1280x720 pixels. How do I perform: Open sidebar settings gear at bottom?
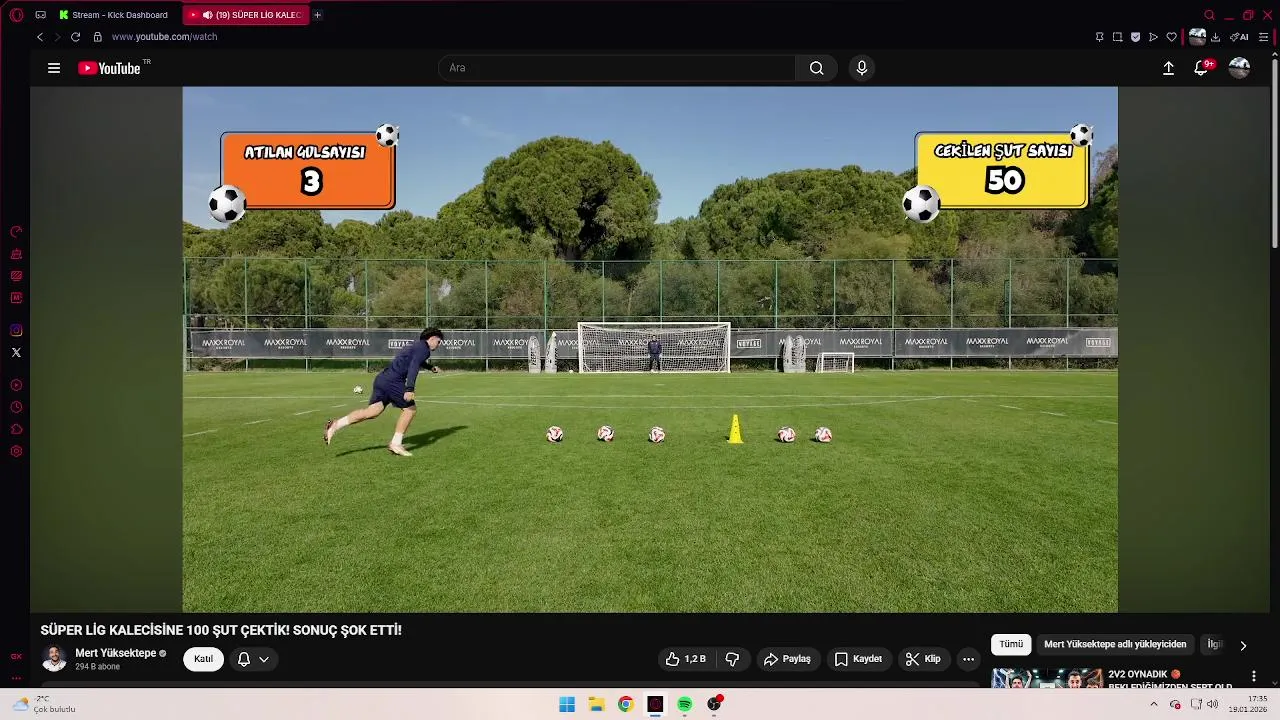coord(16,451)
